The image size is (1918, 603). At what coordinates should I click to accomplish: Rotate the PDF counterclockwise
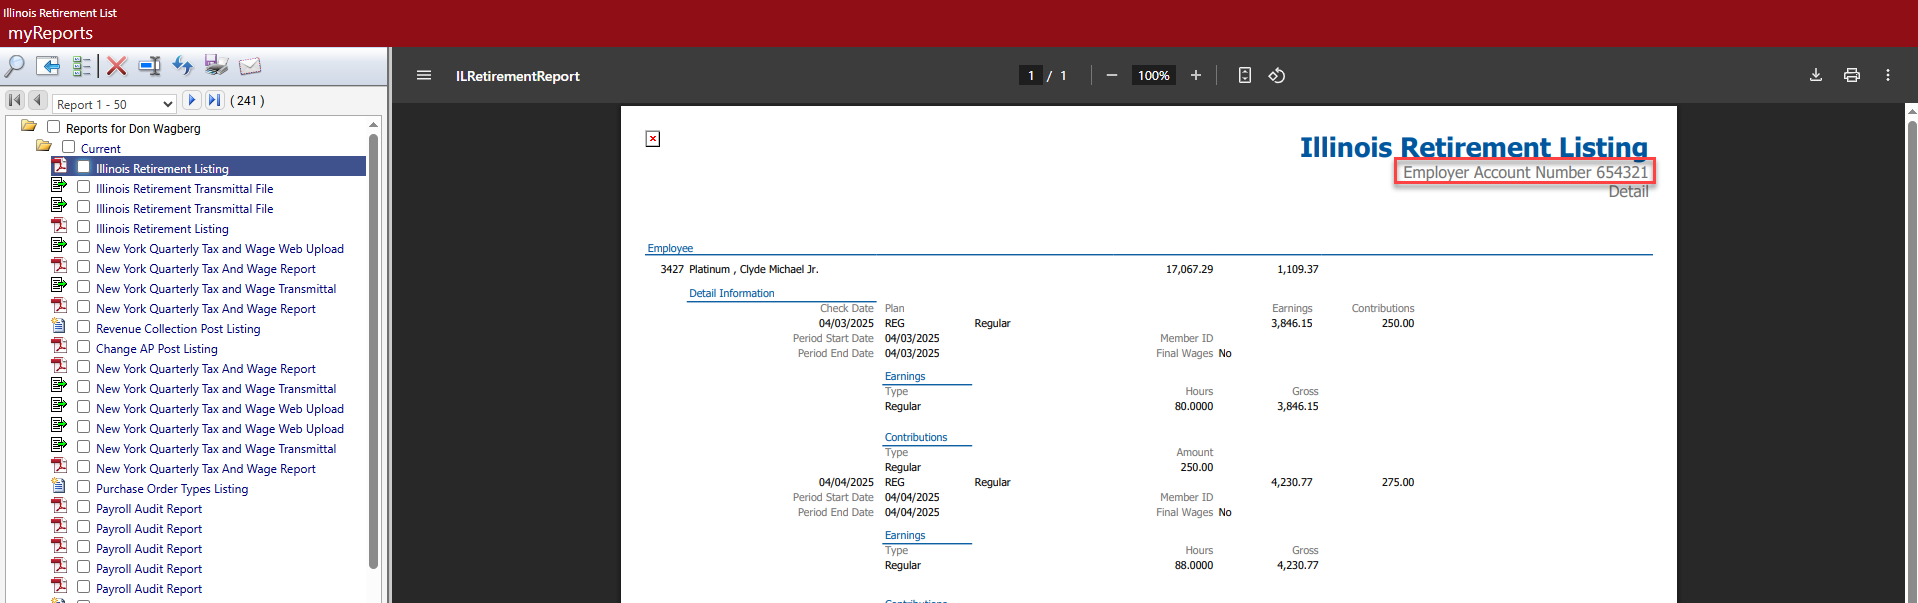1277,75
